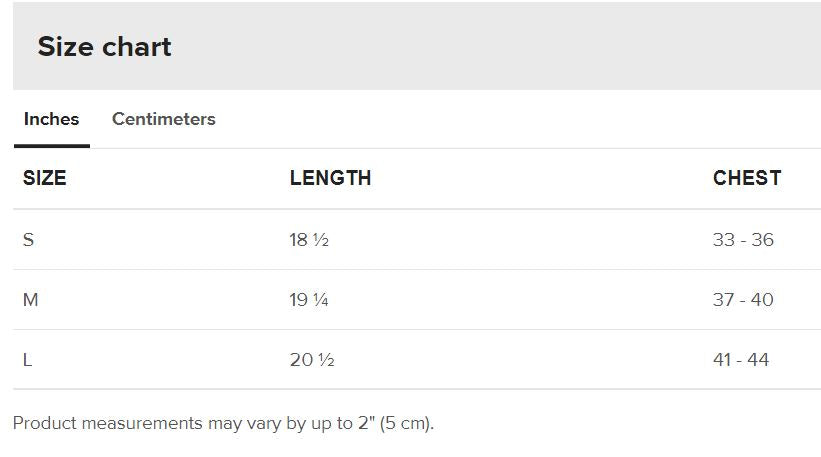Click the 33 - 36 chest value
Screen dimensions: 821x457
(743, 240)
